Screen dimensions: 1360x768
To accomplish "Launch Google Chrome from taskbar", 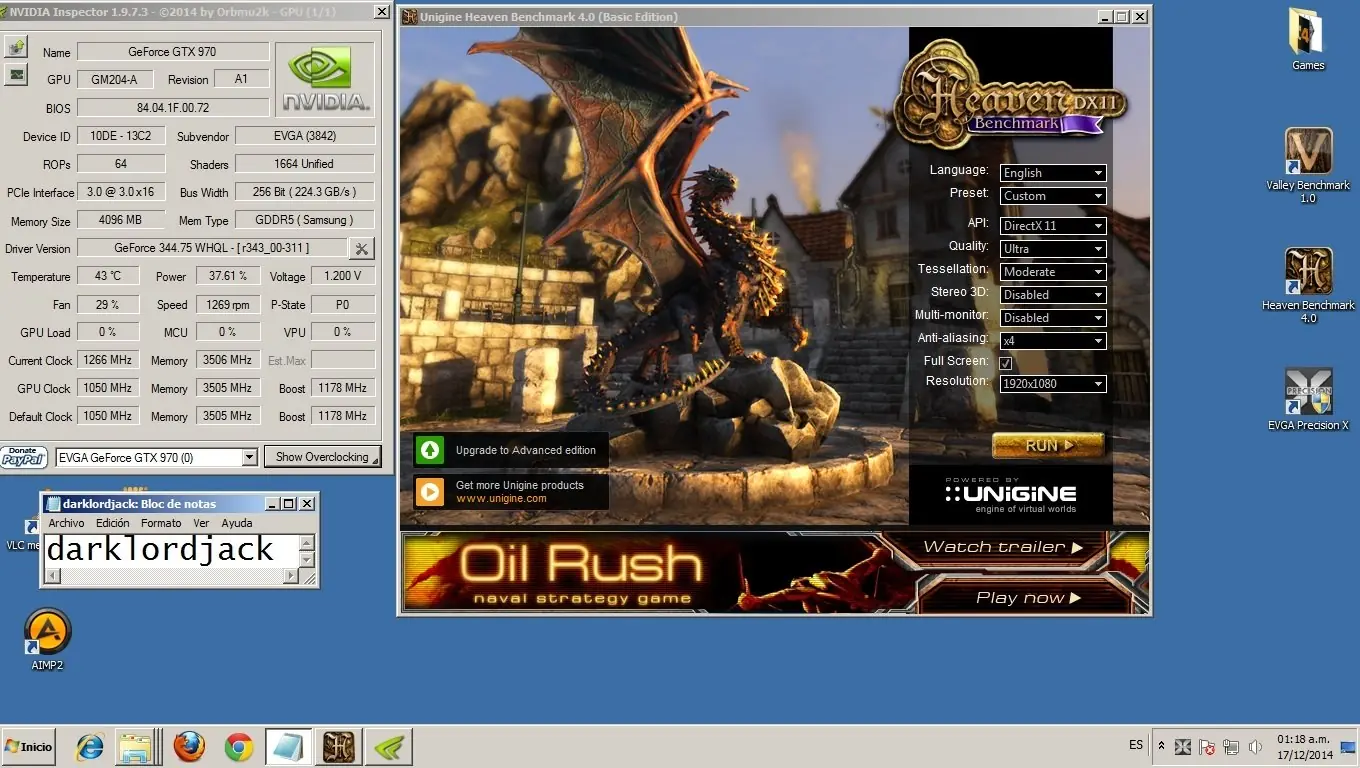I will (x=238, y=747).
